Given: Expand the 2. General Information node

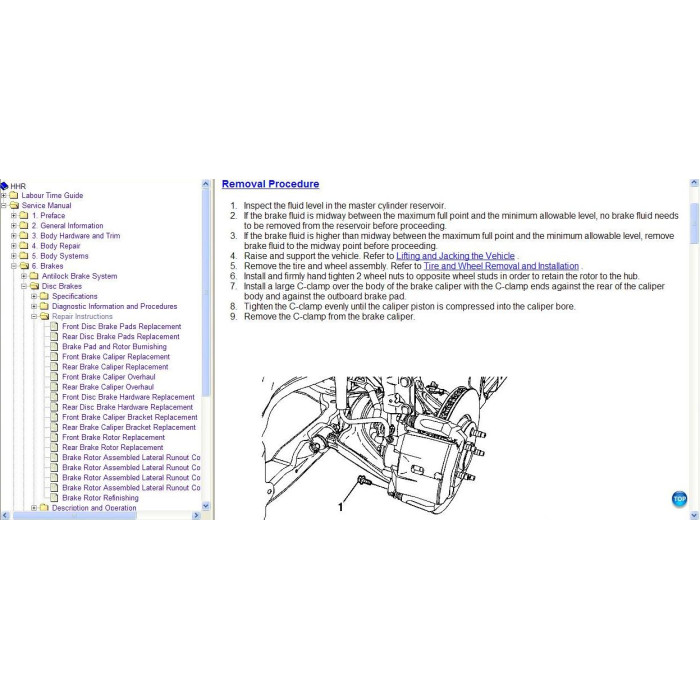Looking at the screenshot, I should tap(14, 225).
